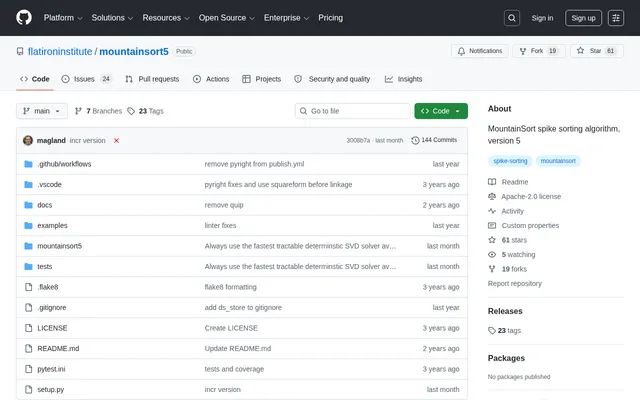Focus the Go to file field
640x400 pixels.
coord(353,111)
